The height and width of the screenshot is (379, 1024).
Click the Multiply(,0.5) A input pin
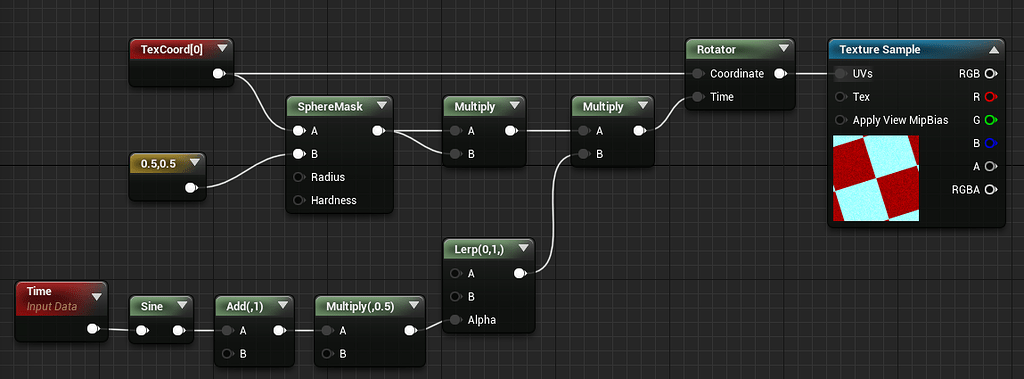328,331
